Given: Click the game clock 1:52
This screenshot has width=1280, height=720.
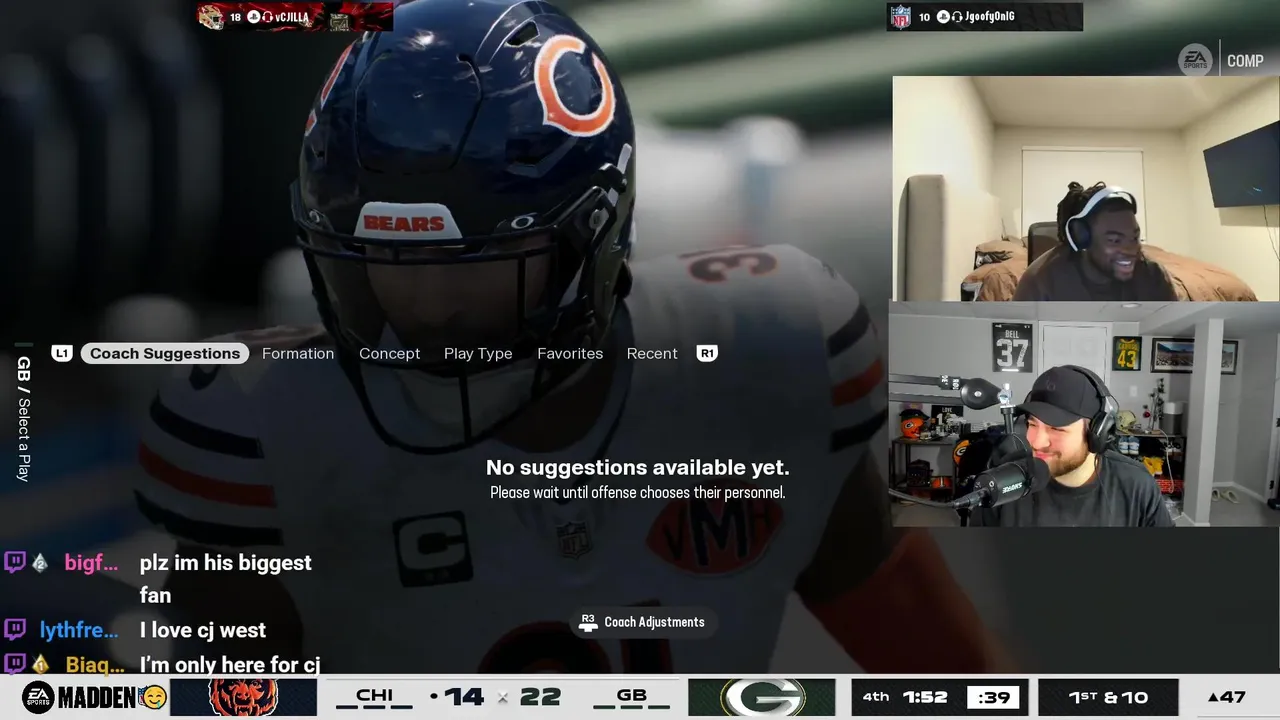Looking at the screenshot, I should click(925, 697).
